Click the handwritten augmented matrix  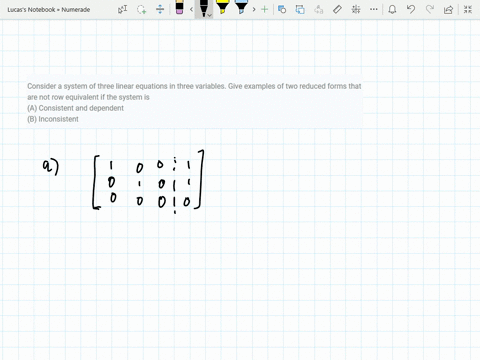click(x=148, y=181)
